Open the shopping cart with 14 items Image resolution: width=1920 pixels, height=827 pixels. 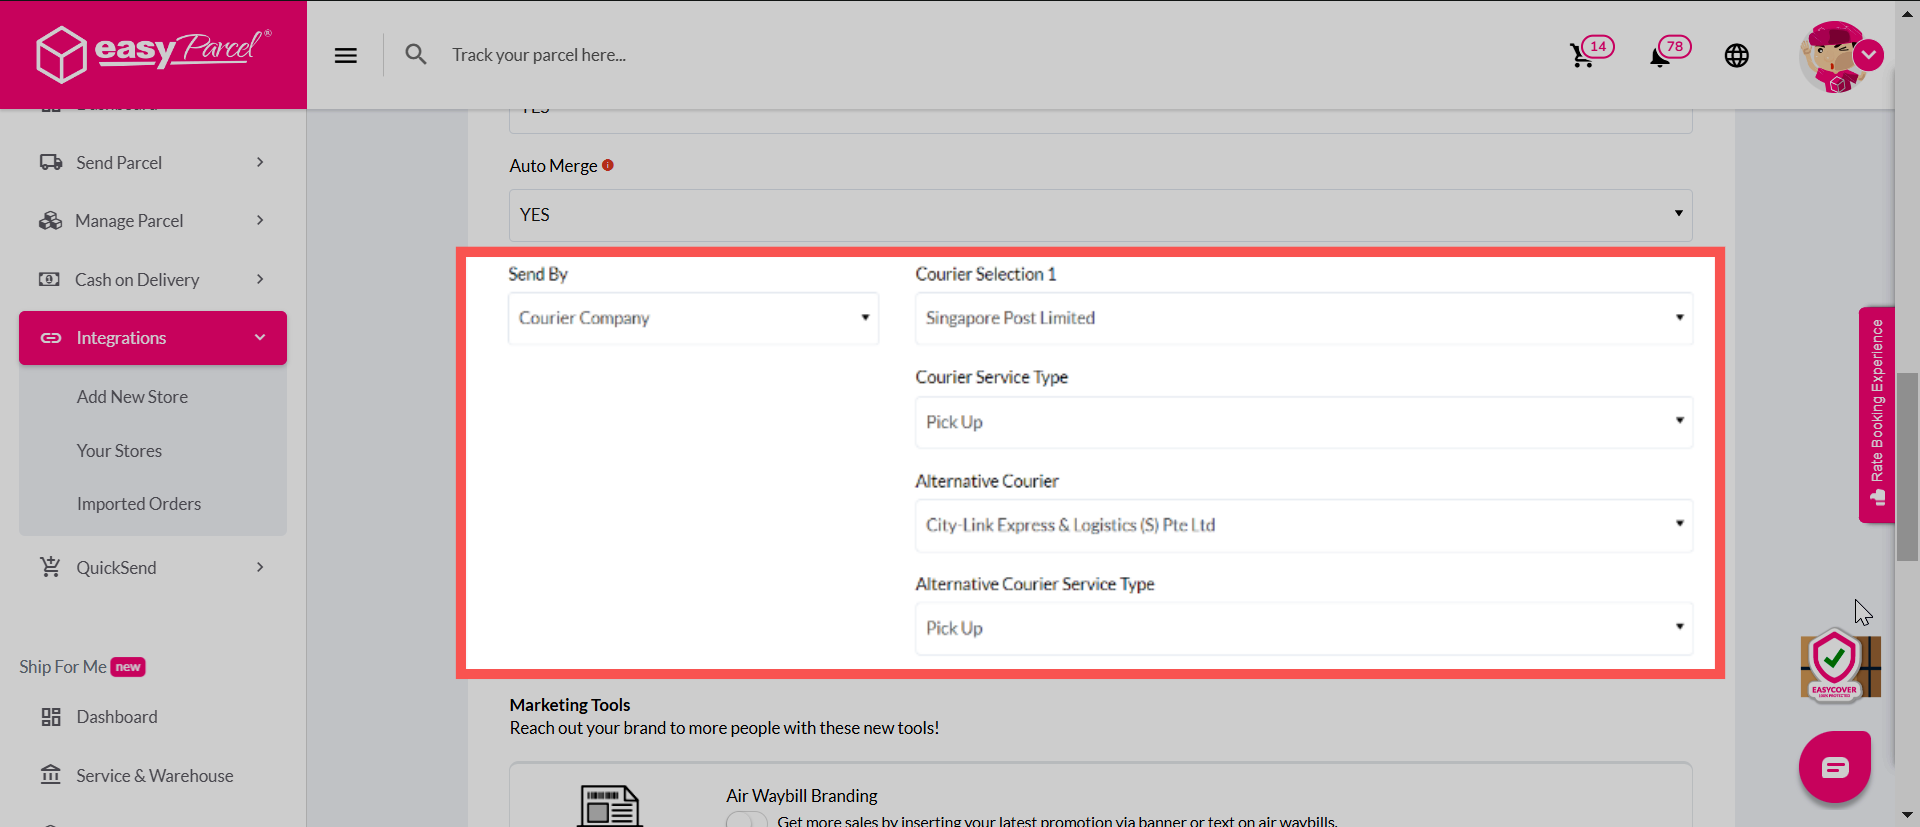pos(1590,52)
